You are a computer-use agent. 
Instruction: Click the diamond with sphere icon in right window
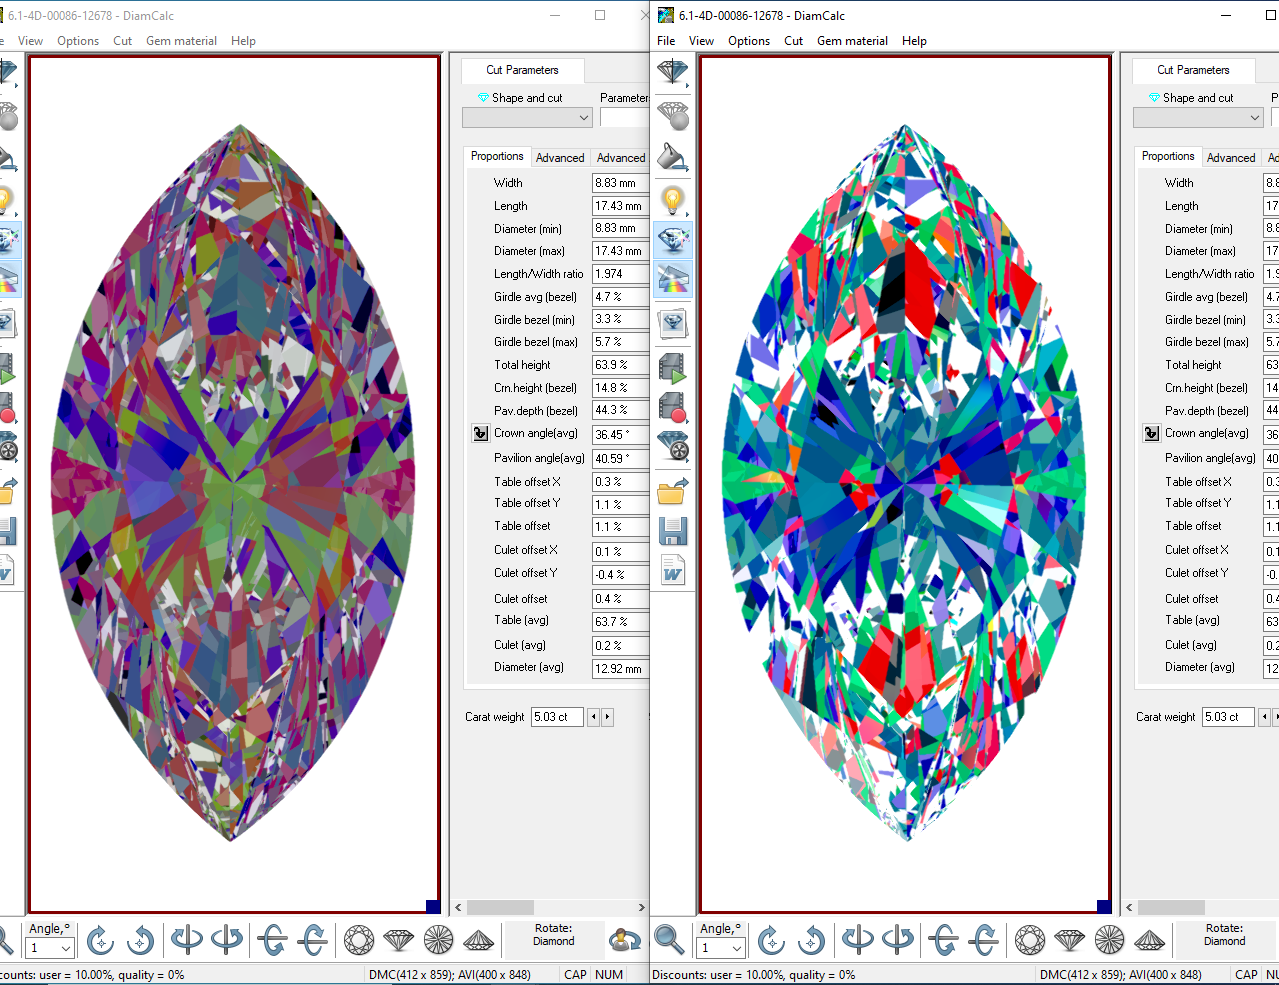[673, 115]
